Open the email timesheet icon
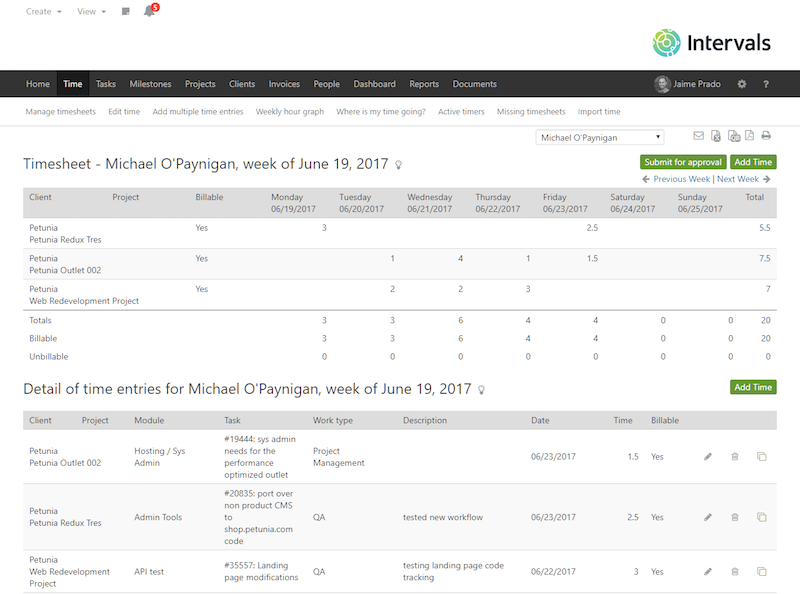Viewport: 800px width, 594px height. click(698, 136)
